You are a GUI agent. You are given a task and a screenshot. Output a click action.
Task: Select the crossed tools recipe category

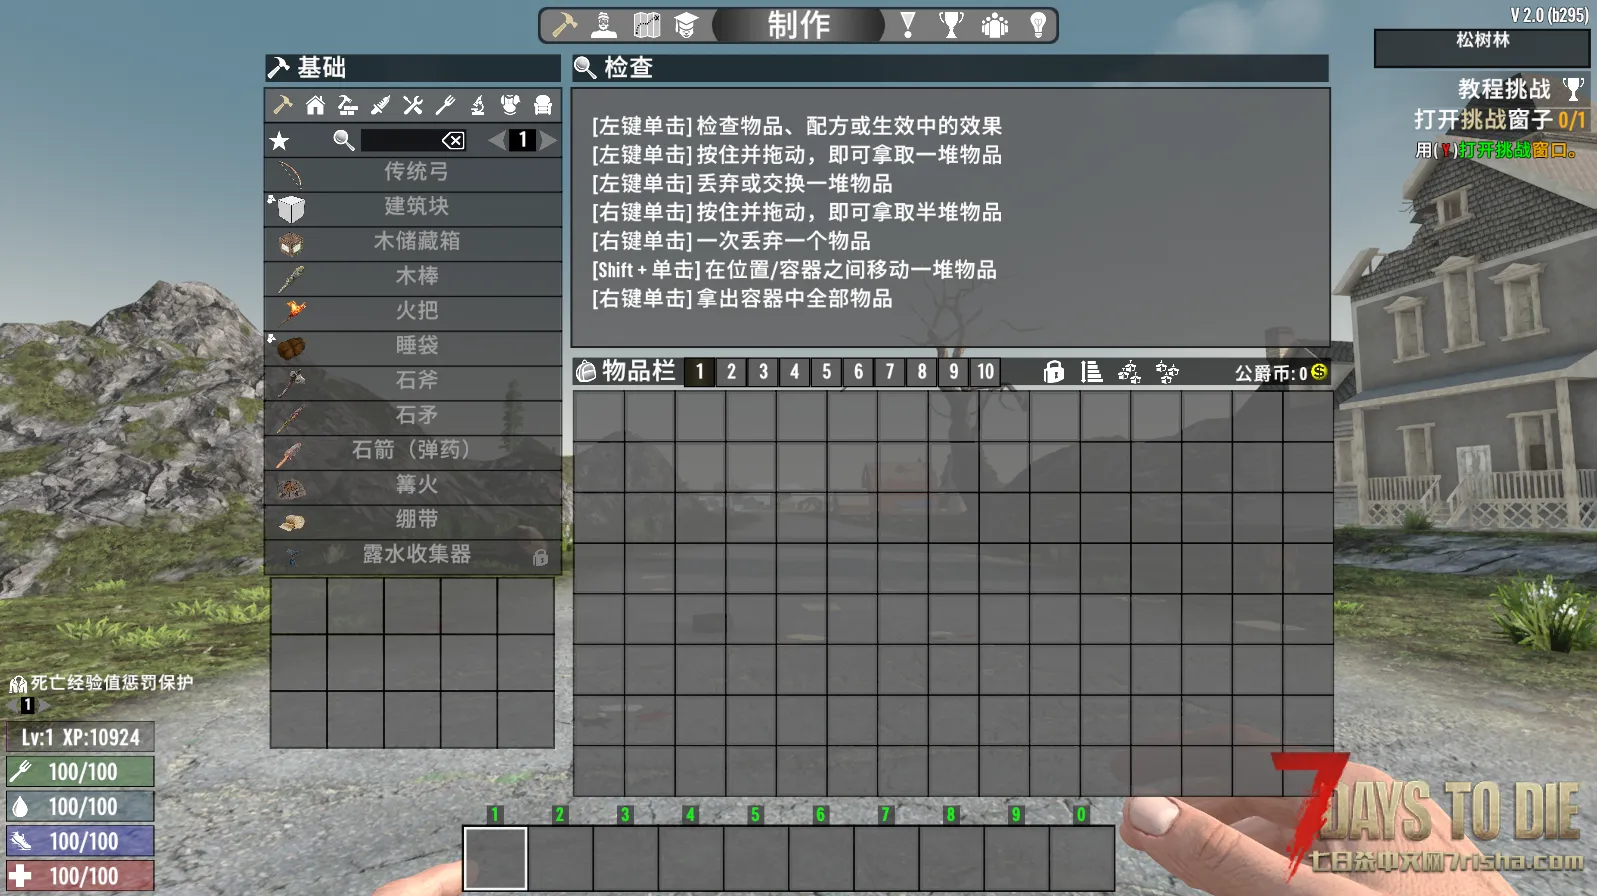tap(413, 105)
